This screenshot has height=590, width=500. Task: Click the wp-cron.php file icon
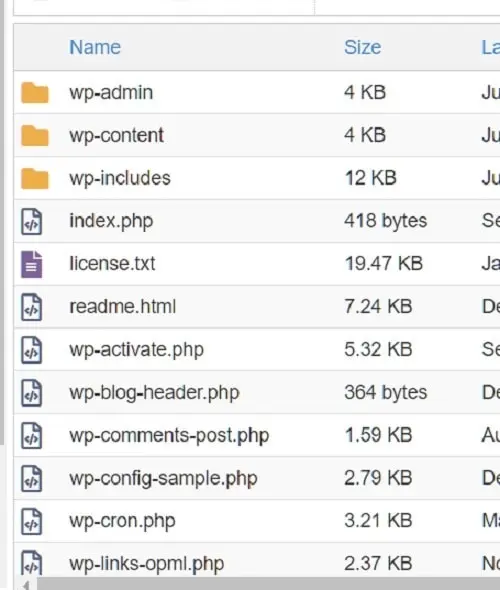point(31,522)
